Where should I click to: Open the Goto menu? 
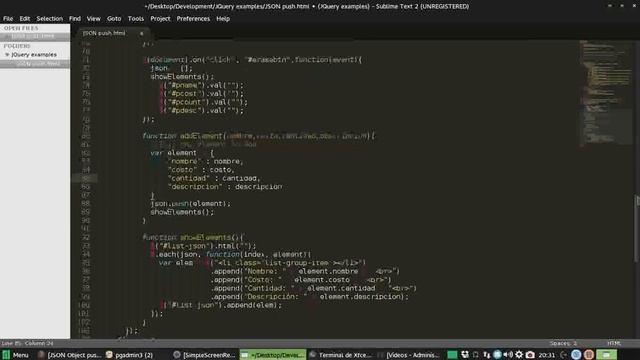pos(114,19)
